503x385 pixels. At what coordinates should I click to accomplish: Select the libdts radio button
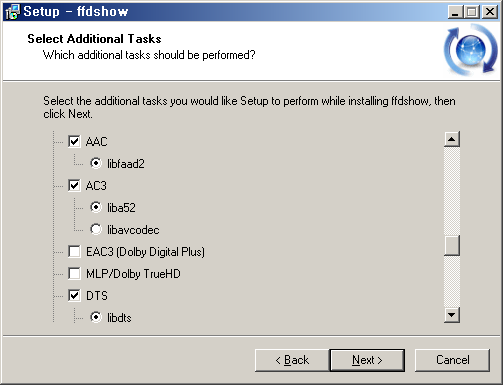coord(96,317)
